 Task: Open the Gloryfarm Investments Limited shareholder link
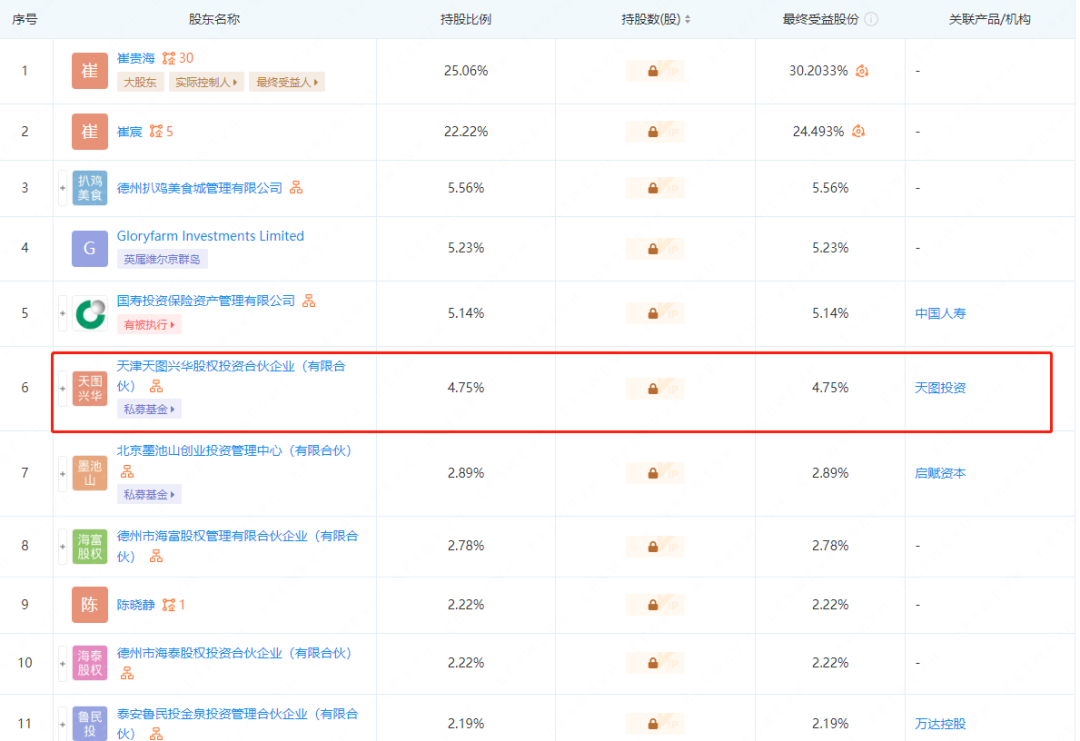click(210, 236)
